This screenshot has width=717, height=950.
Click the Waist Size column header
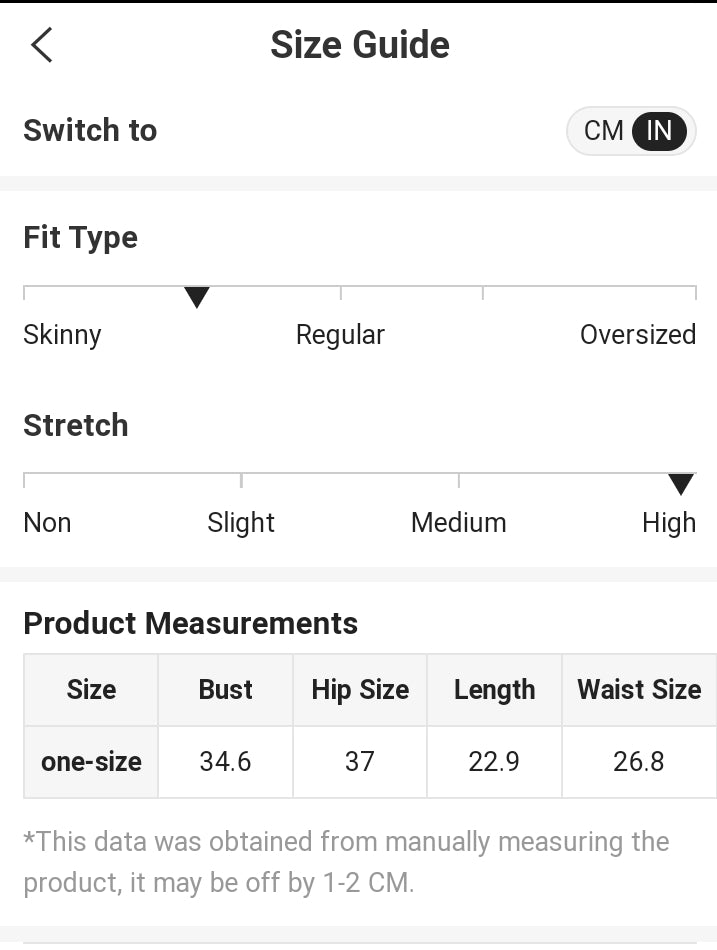(x=639, y=690)
